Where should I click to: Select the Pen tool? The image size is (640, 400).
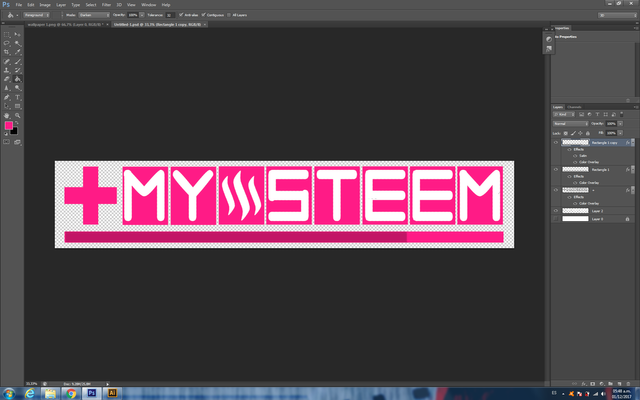7,98
